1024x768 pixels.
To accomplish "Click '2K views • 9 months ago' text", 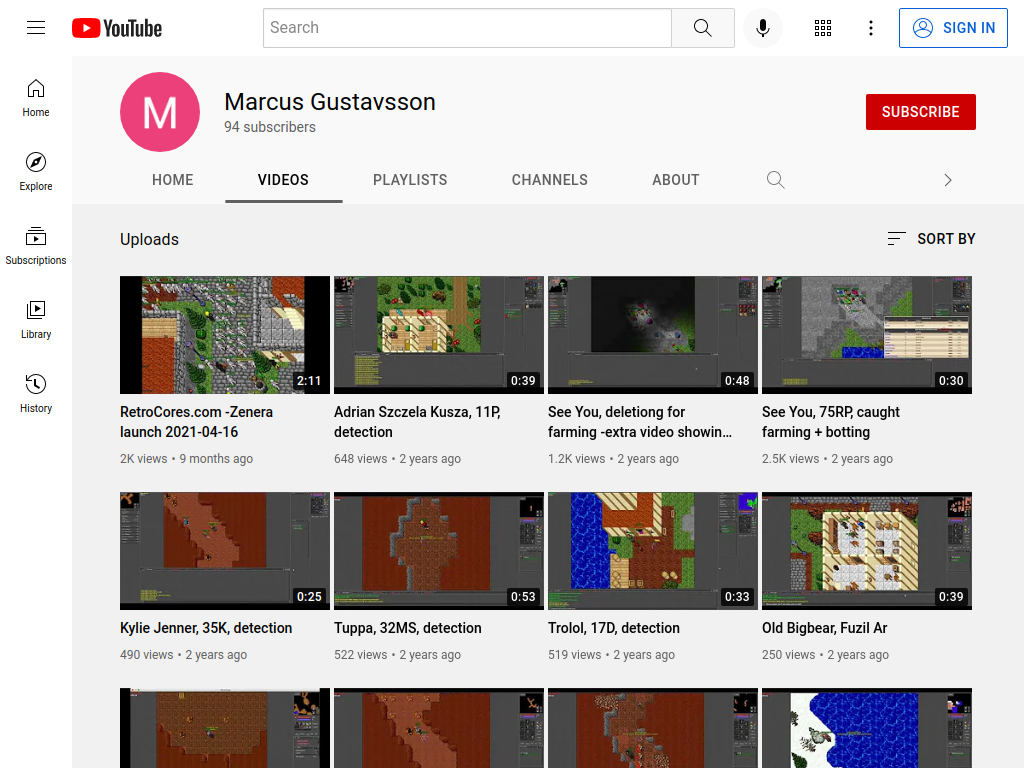I will [x=187, y=458].
